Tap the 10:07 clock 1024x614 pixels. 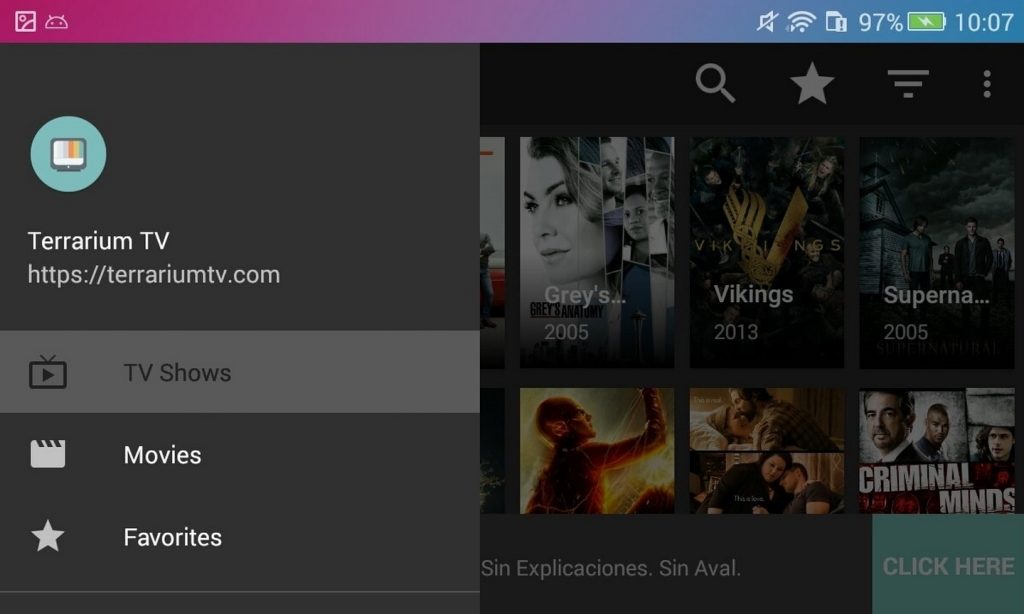click(984, 22)
